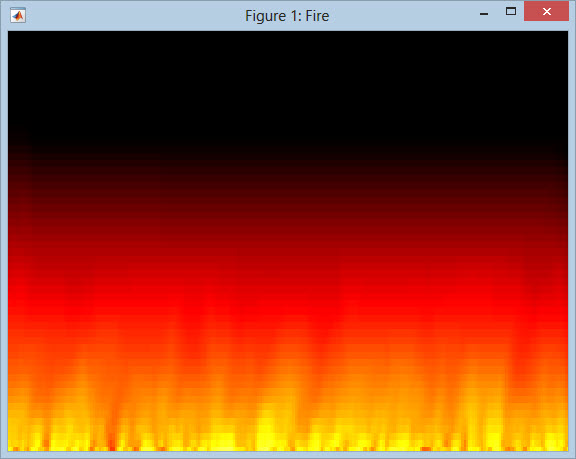This screenshot has width=576, height=459.
Task: Minimize the Figure 1: Fire window
Action: pyautogui.click(x=484, y=14)
